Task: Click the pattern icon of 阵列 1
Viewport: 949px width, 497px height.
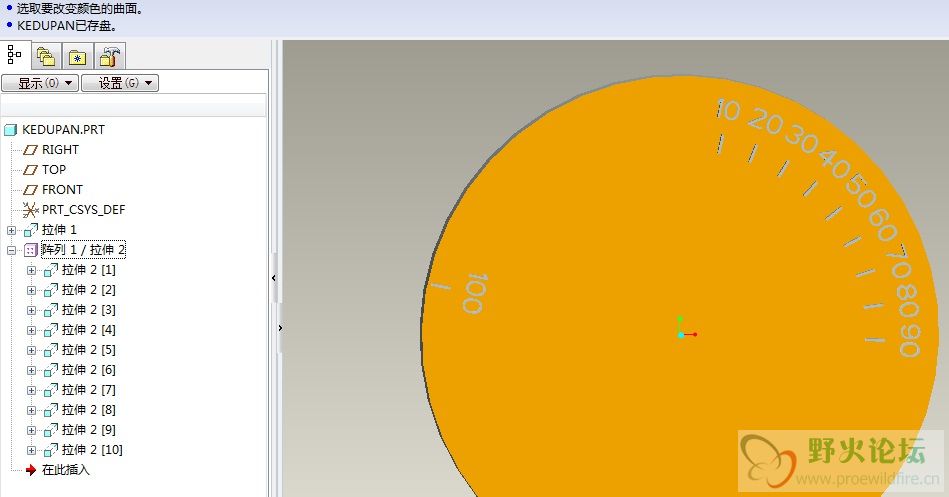Action: point(30,249)
